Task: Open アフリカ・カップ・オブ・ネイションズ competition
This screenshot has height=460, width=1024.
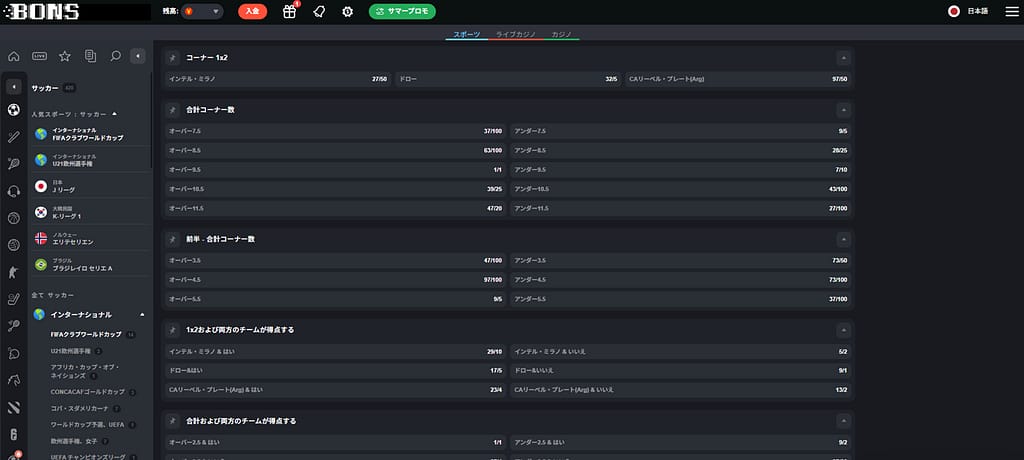Action: click(x=85, y=372)
